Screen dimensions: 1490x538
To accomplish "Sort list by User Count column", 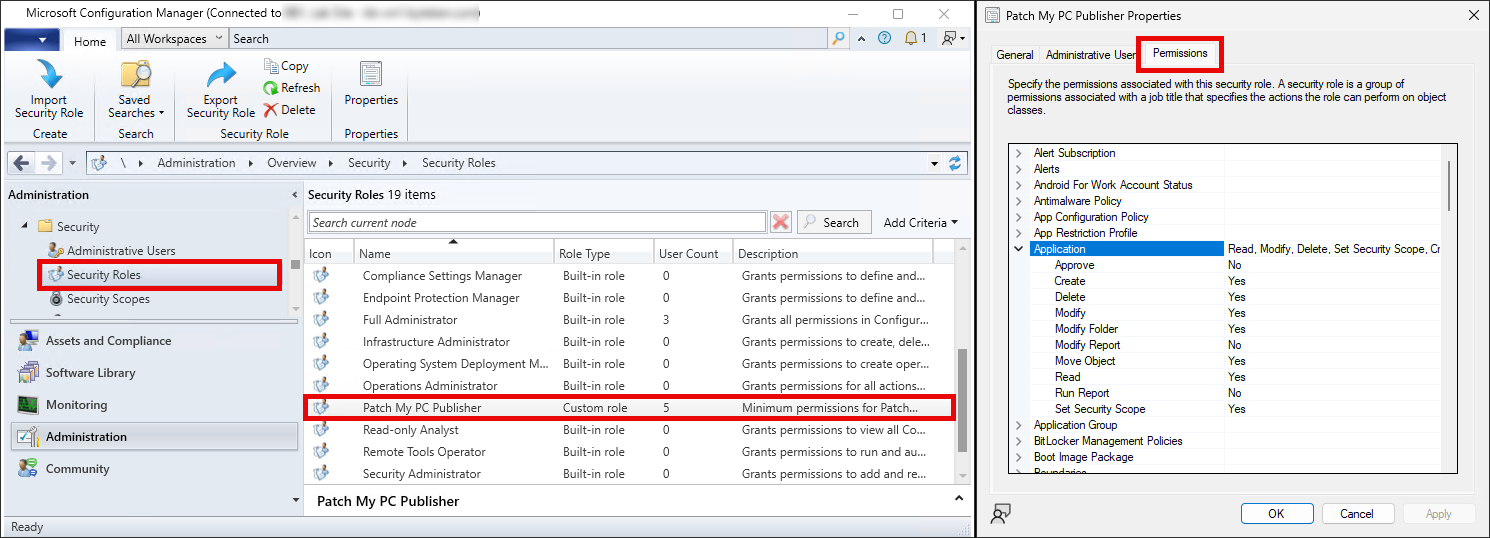I will tap(694, 253).
